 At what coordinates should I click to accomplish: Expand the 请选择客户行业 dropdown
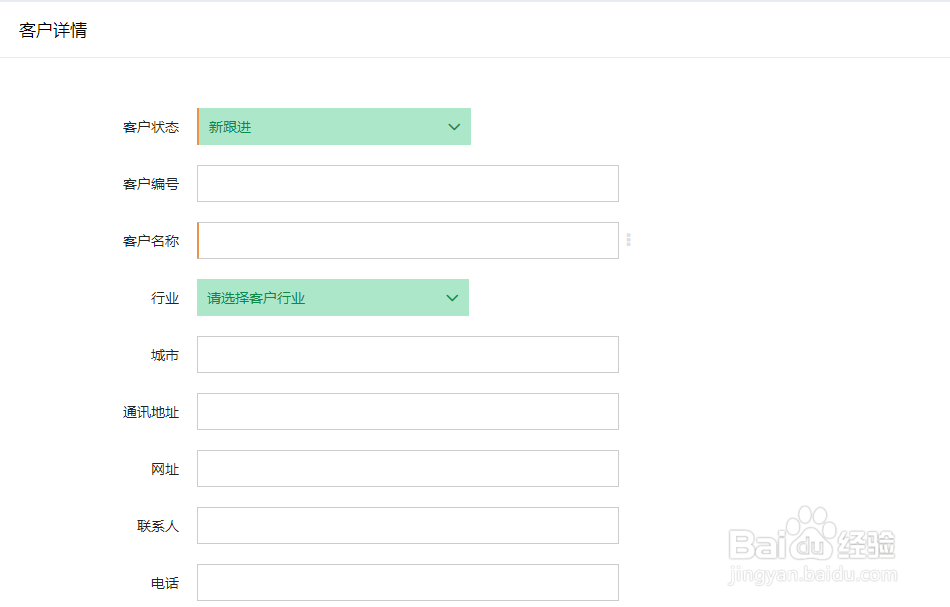318,298
